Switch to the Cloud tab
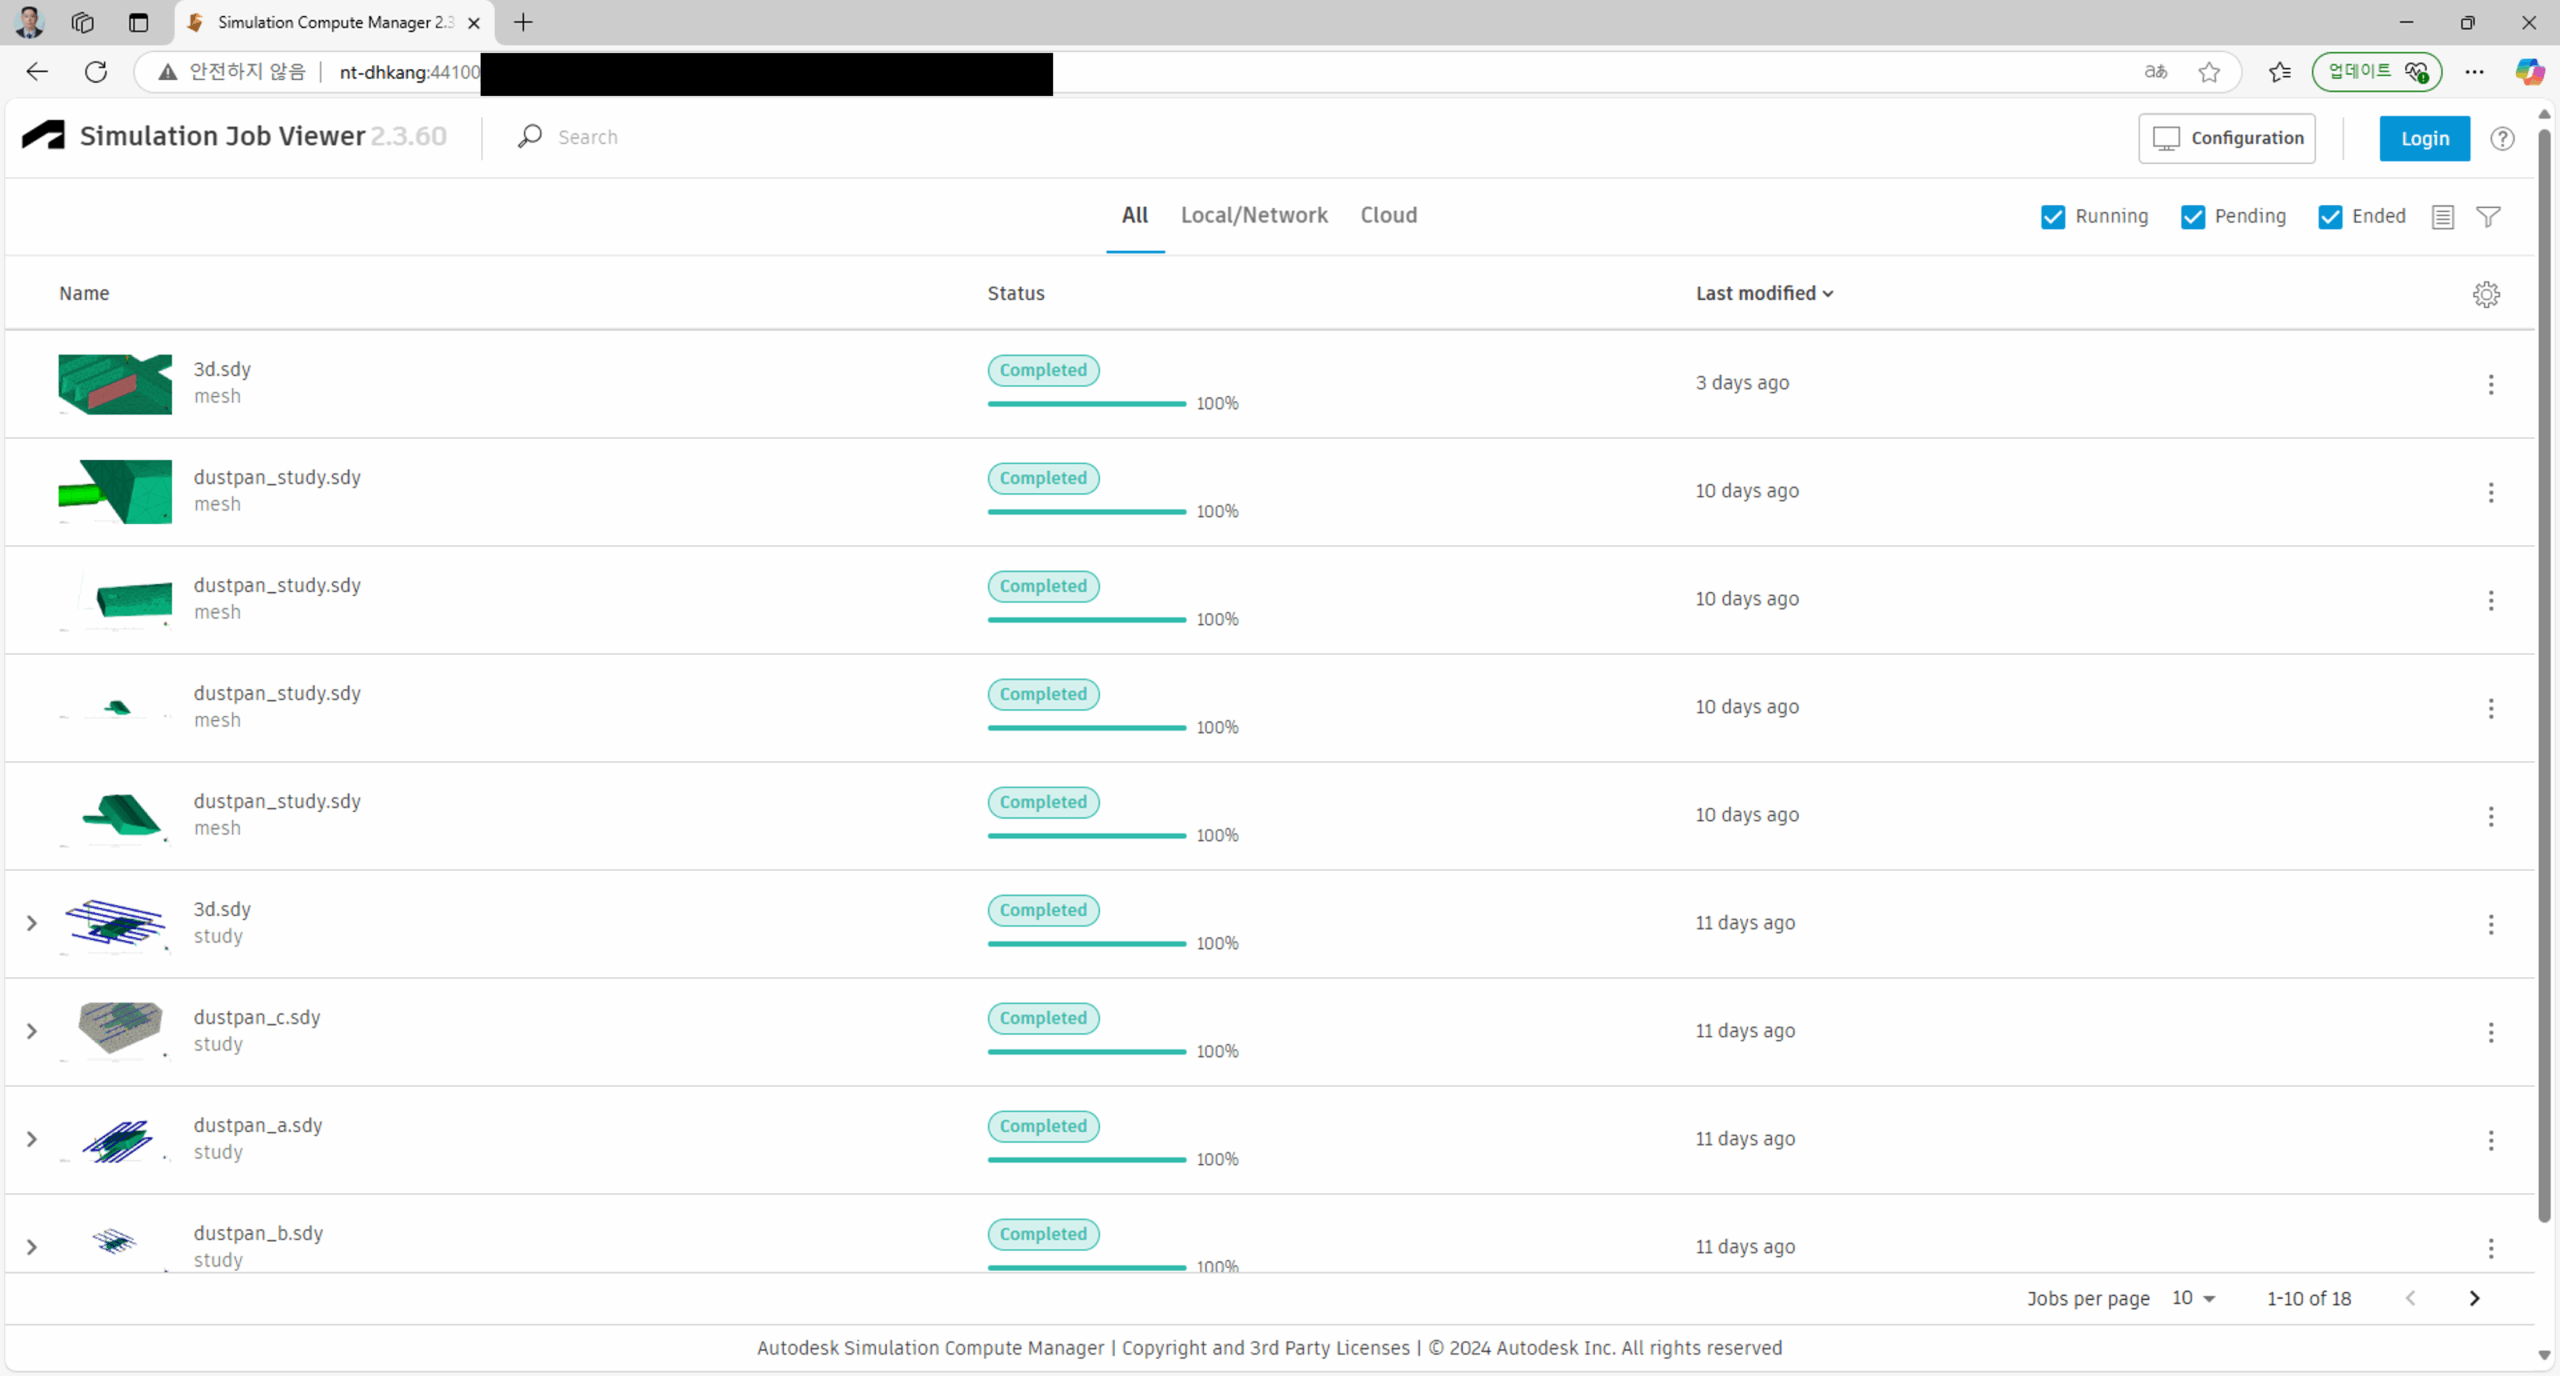2560x1376 pixels. [x=1388, y=215]
